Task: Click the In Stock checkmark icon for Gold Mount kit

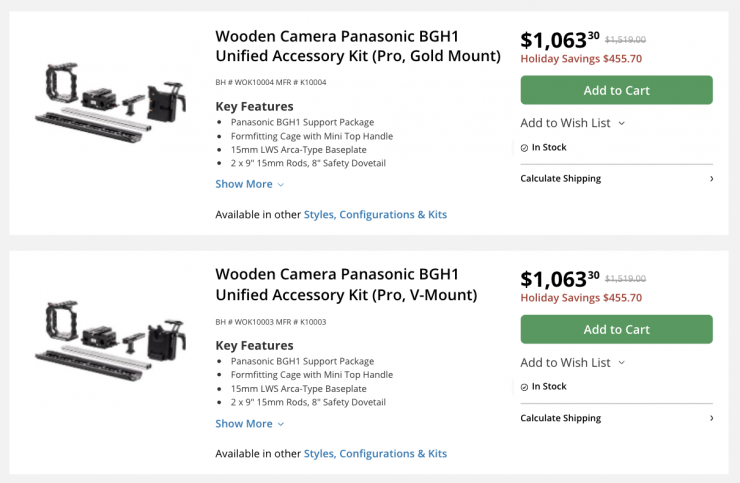Action: [525, 148]
